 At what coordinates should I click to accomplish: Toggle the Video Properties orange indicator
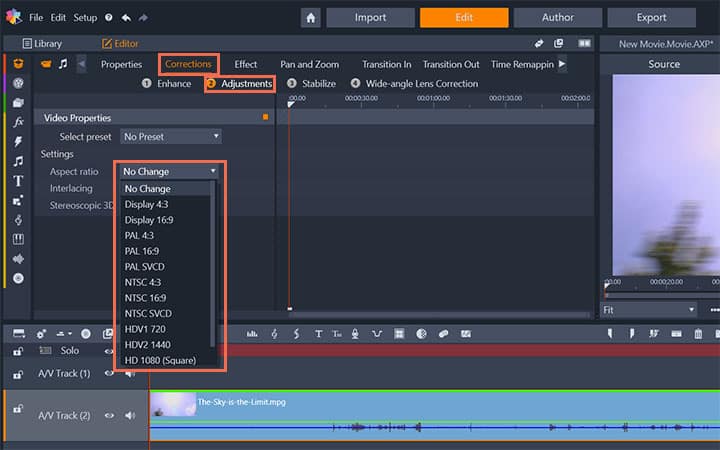click(x=265, y=118)
